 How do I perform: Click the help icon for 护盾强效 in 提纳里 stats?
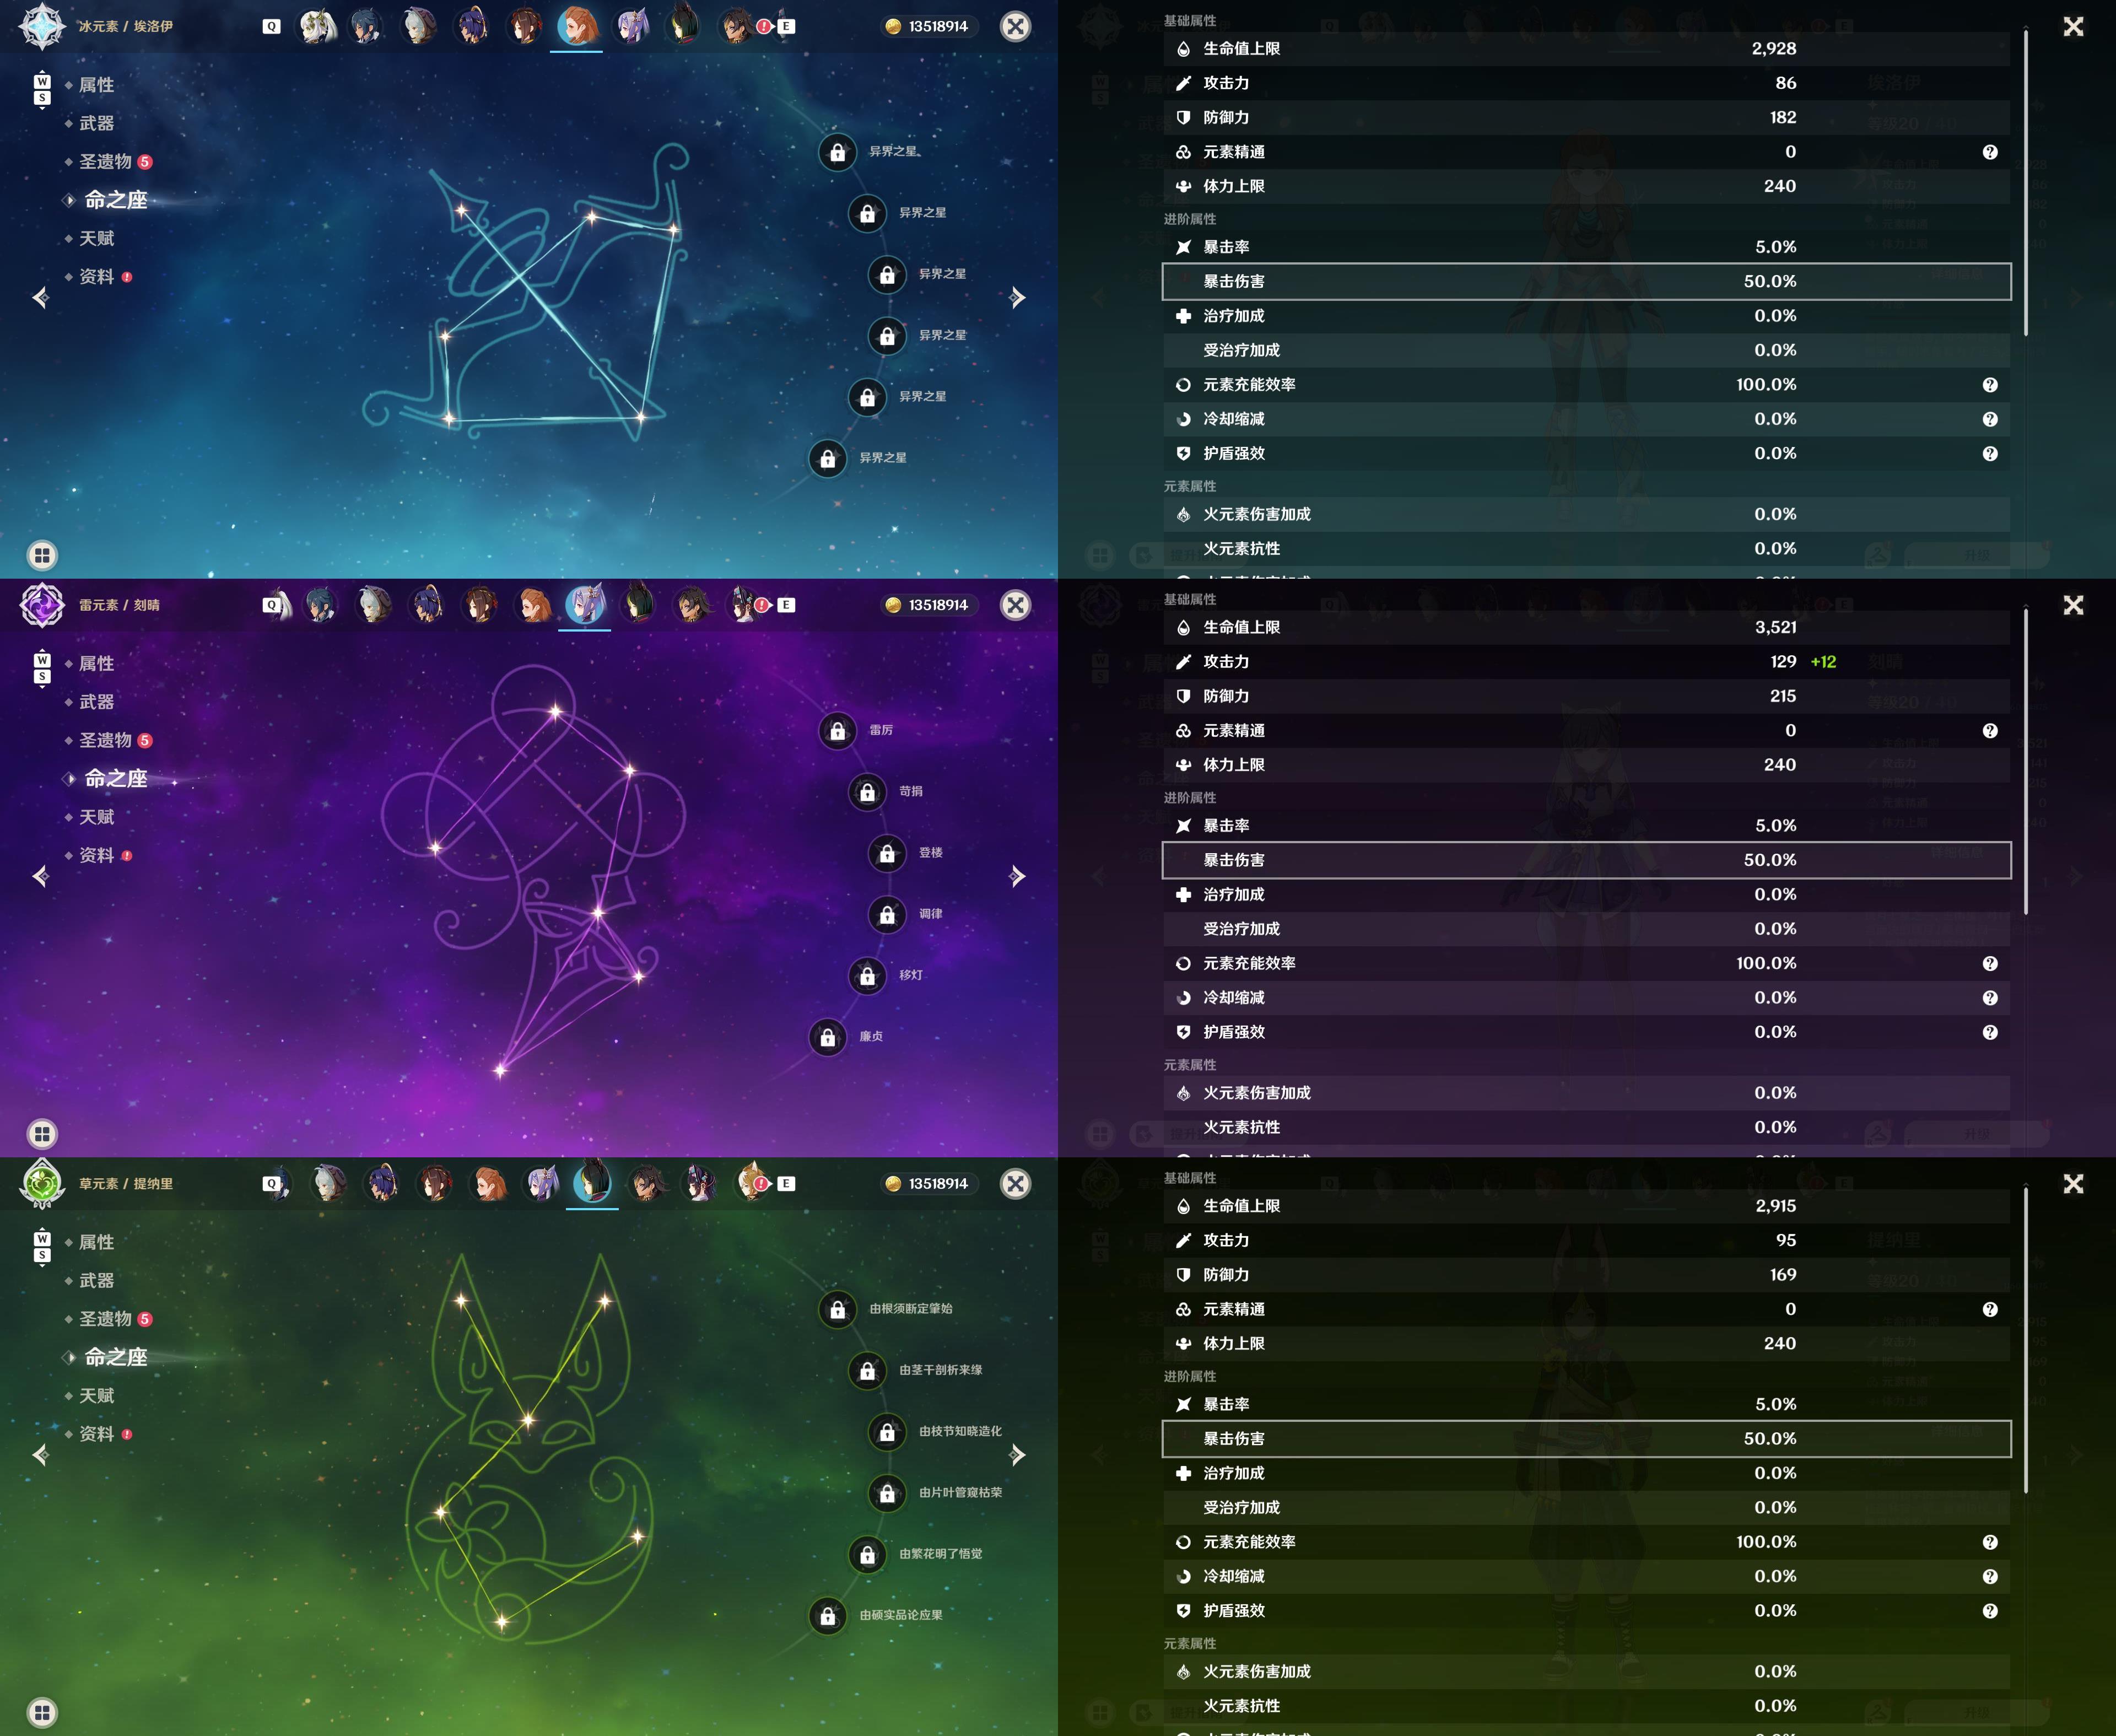[x=1990, y=1610]
